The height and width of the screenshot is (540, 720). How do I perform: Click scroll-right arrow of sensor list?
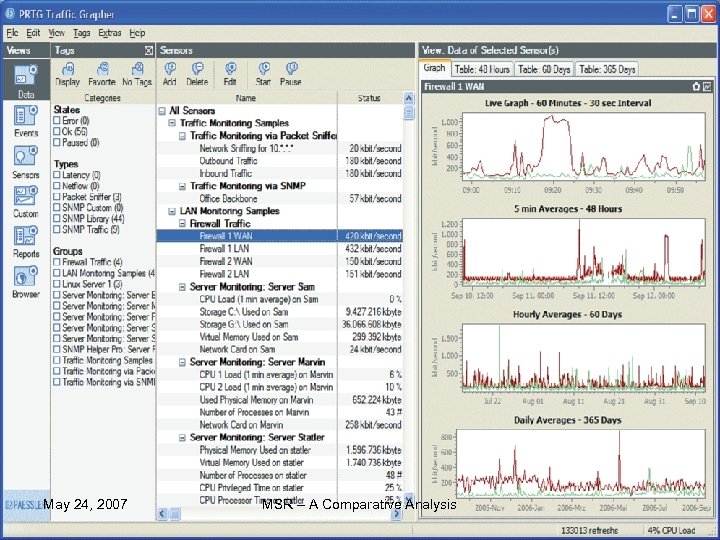coord(397,514)
